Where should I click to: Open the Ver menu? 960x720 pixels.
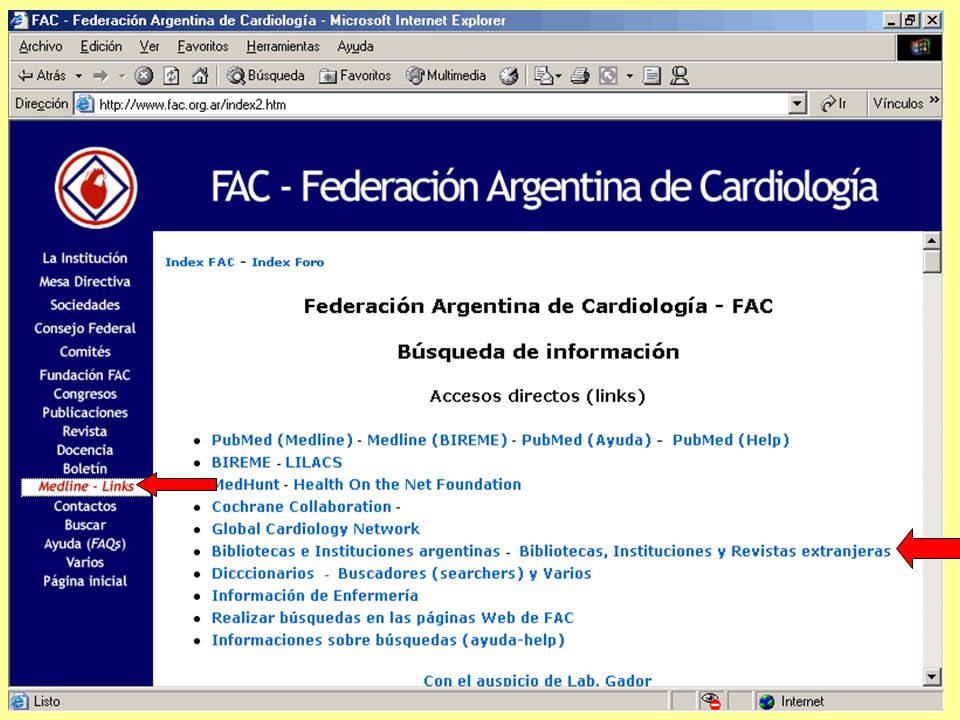tap(149, 47)
